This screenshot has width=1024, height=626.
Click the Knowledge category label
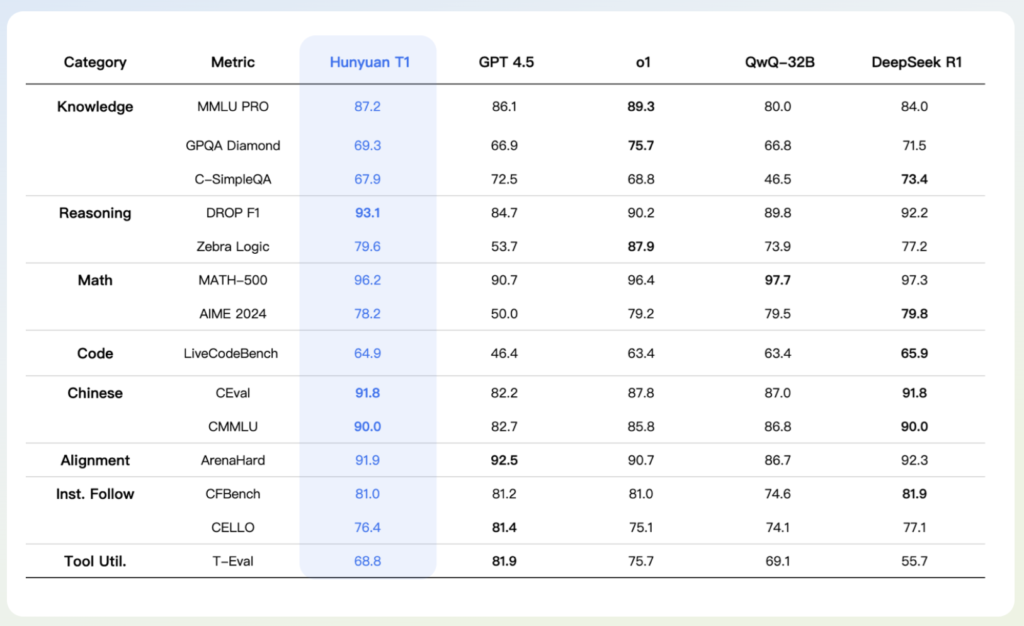tap(95, 107)
